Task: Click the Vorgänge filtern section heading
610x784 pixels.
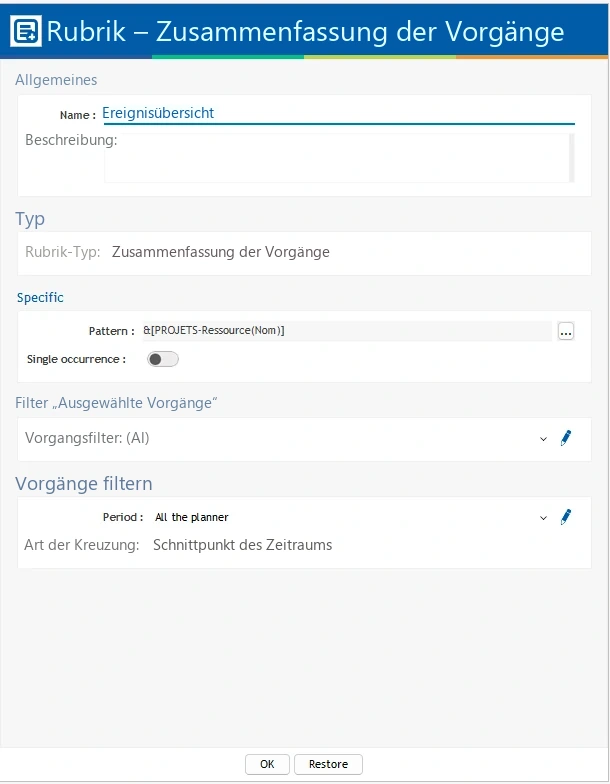Action: coord(84,484)
